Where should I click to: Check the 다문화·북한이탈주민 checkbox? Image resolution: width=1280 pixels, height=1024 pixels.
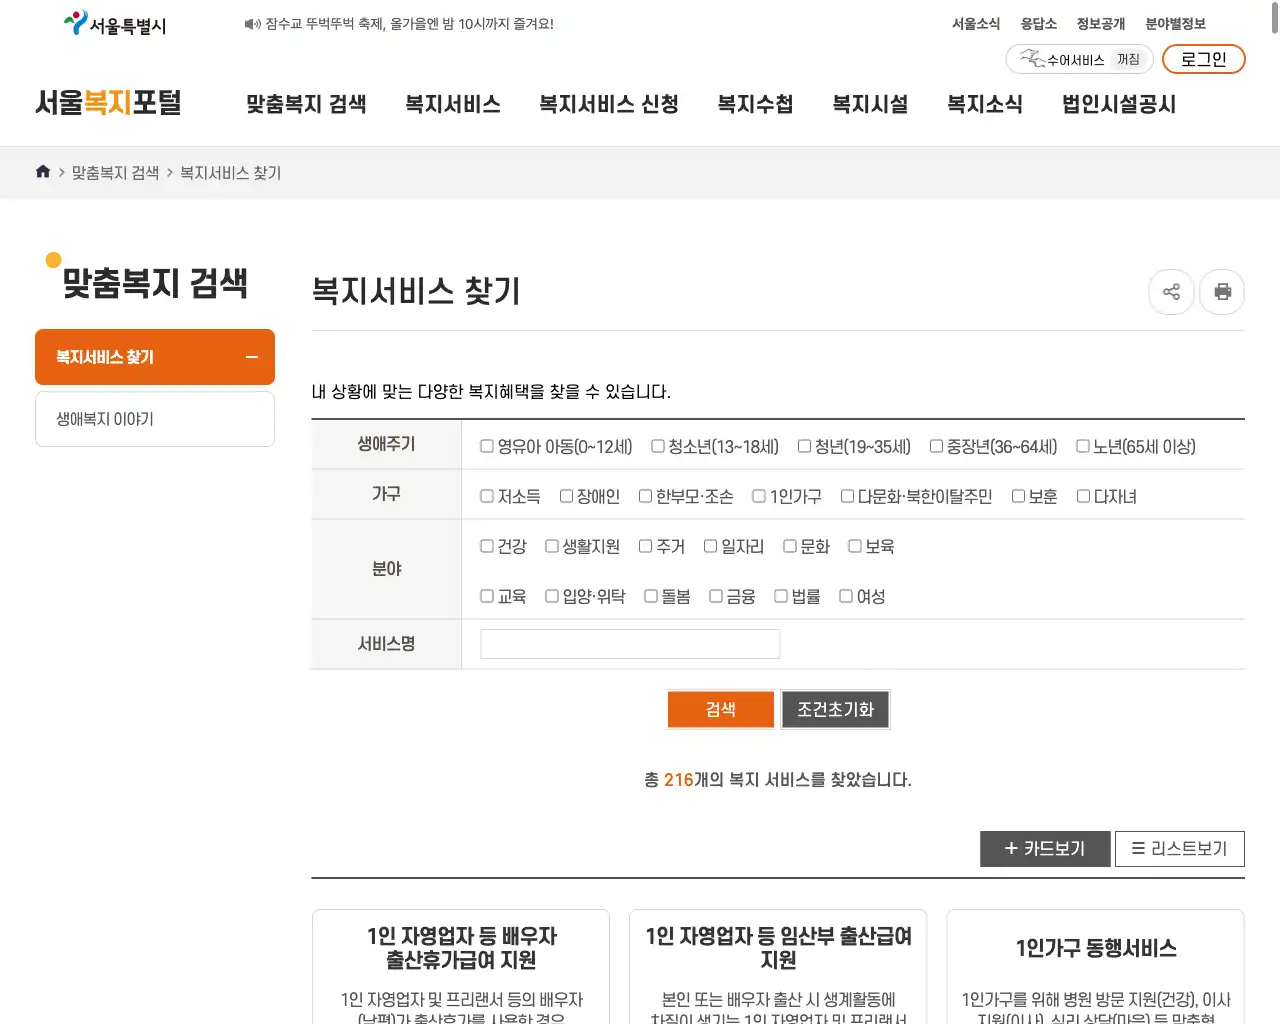click(x=847, y=496)
